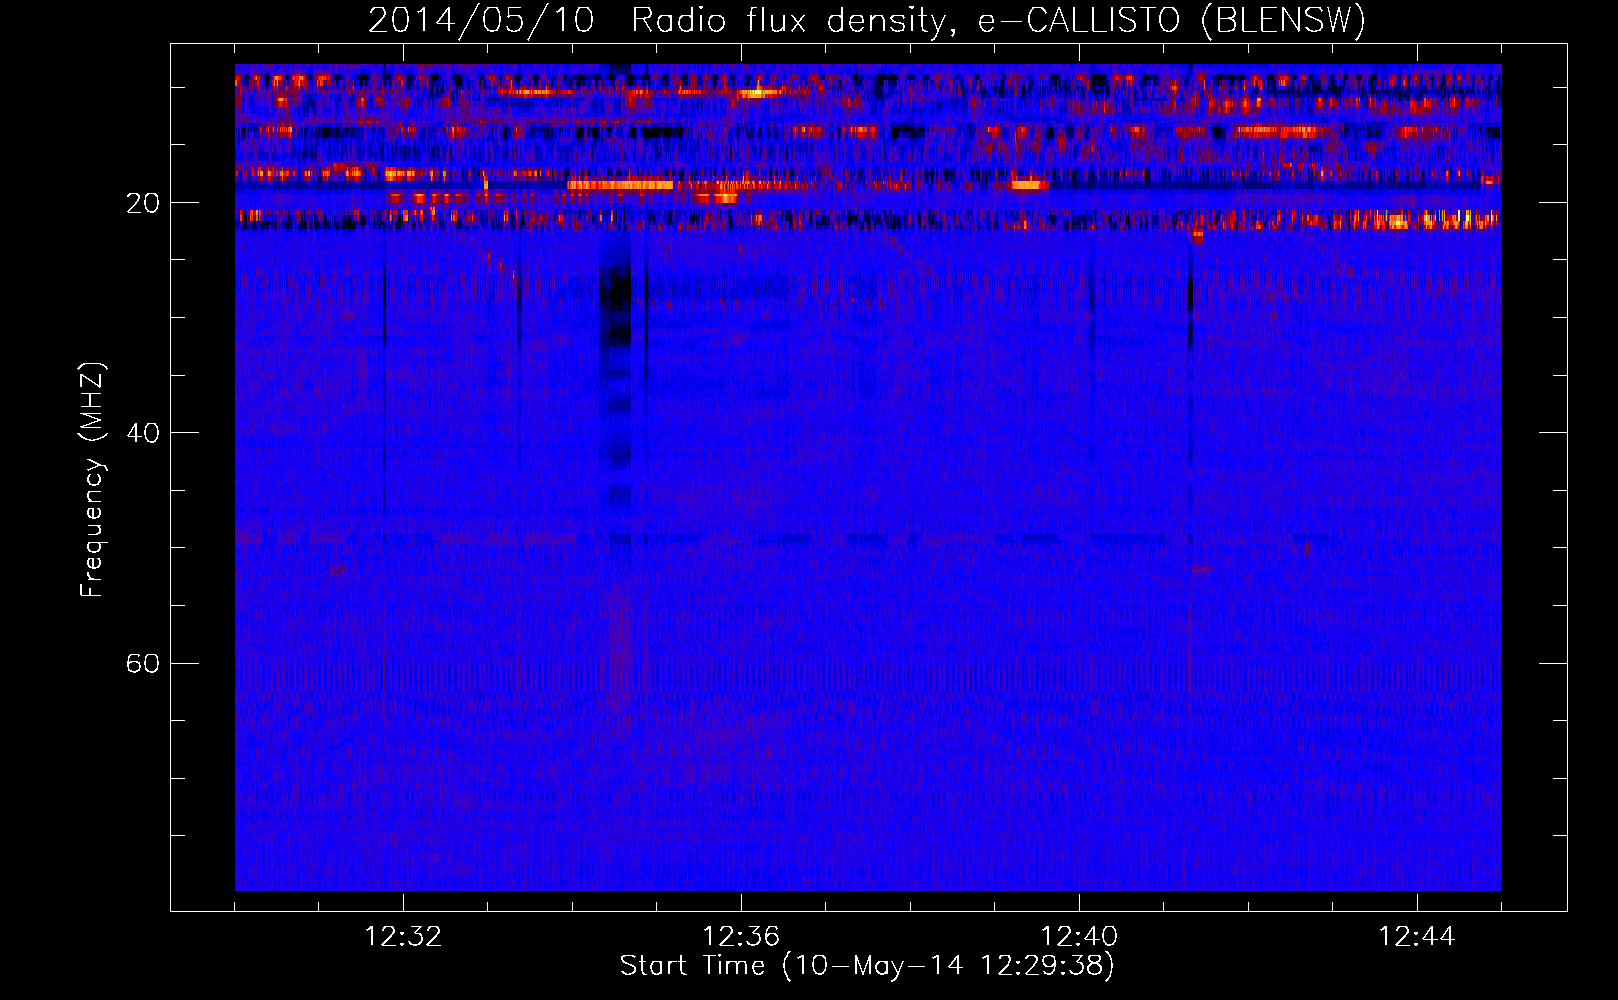Click the 40 frequency tick label
The height and width of the screenshot is (1000, 1618).
click(143, 433)
